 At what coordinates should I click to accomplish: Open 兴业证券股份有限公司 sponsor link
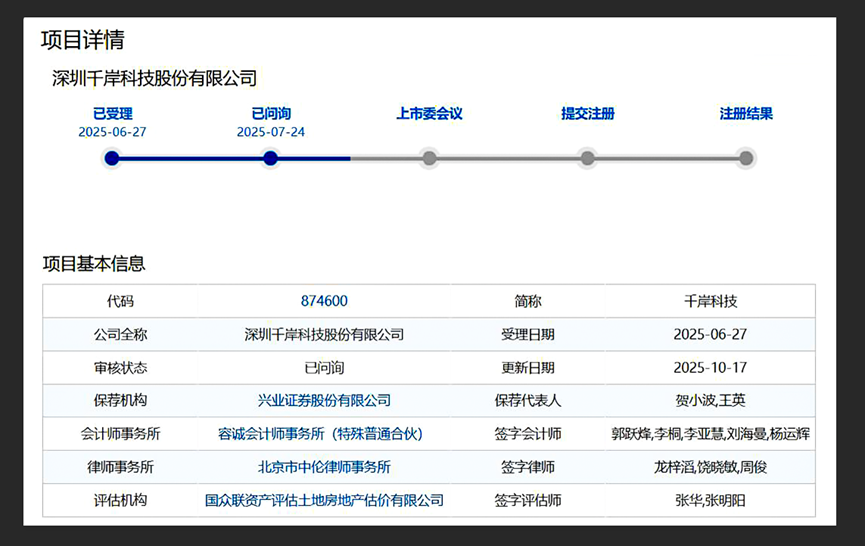click(324, 400)
